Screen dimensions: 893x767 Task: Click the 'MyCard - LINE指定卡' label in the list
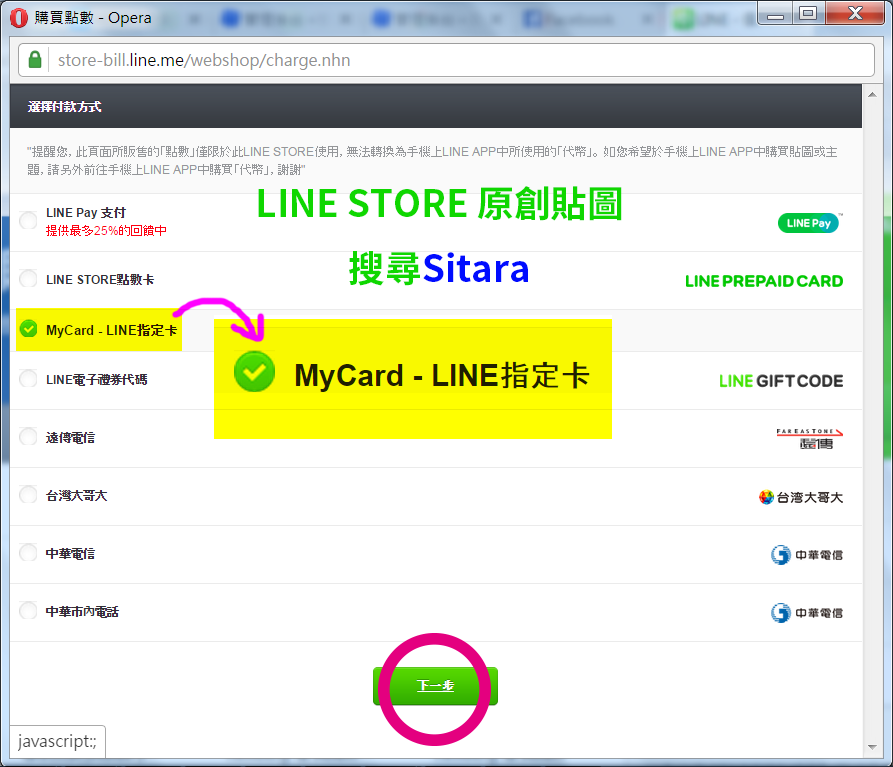(112, 330)
